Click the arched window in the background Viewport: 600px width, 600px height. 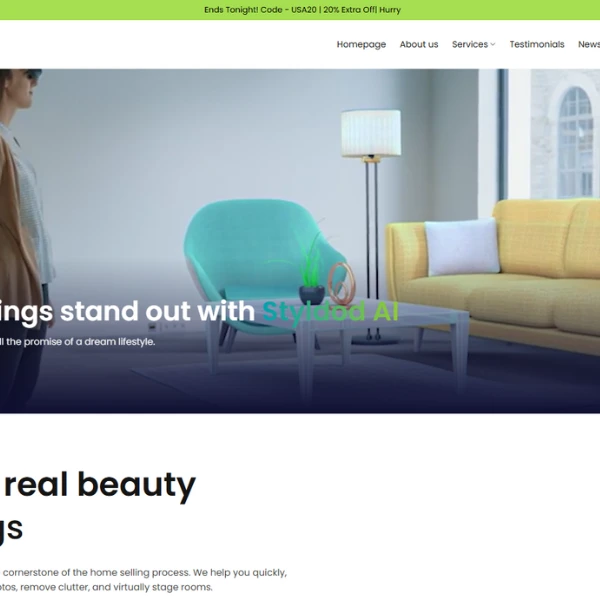pyautogui.click(x=576, y=142)
